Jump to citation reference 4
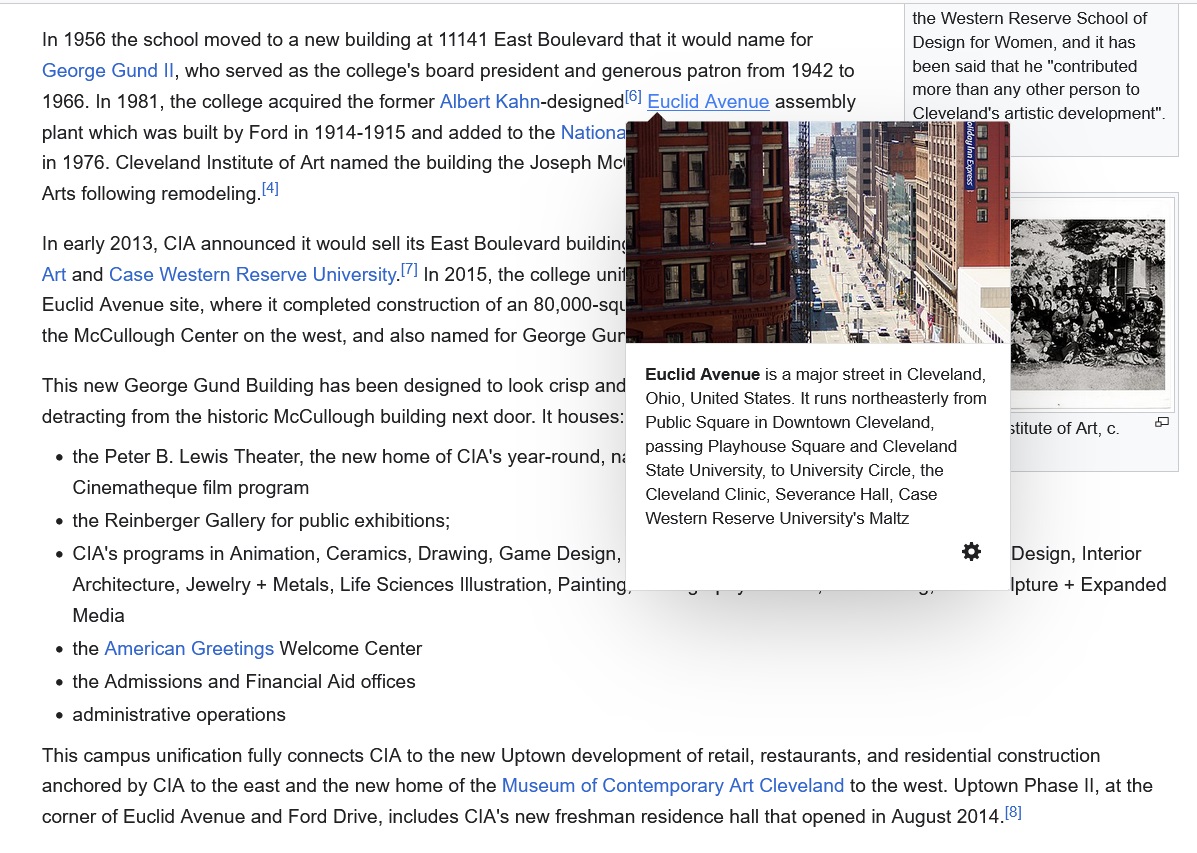 coord(270,188)
